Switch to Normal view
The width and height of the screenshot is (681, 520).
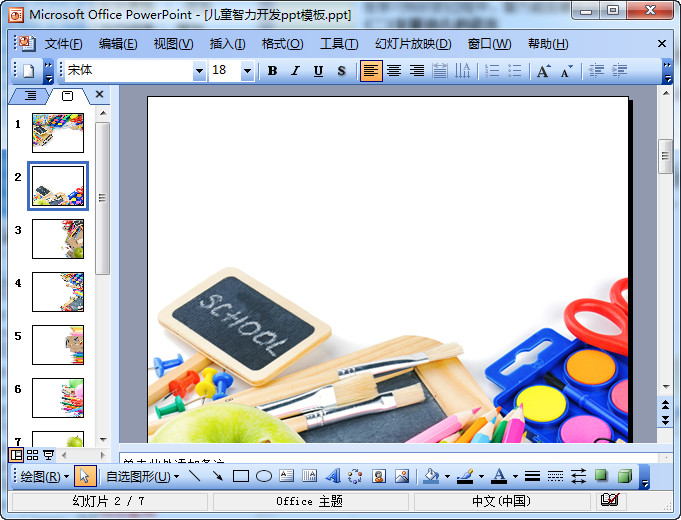coord(16,455)
